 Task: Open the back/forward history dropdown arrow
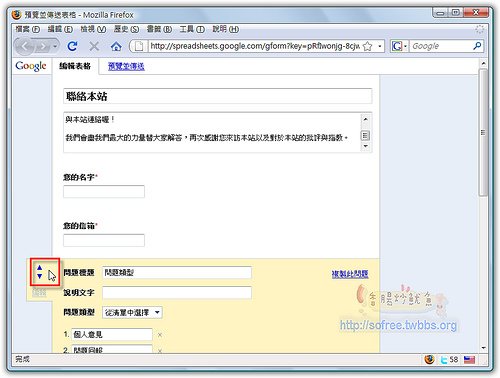[55, 46]
